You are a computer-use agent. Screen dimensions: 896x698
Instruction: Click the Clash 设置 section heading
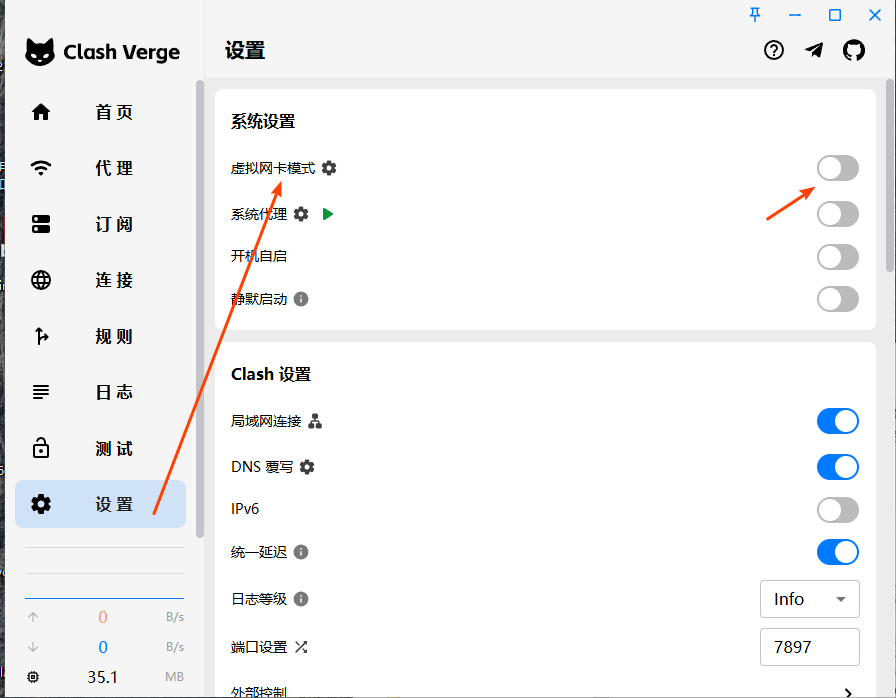tap(271, 374)
